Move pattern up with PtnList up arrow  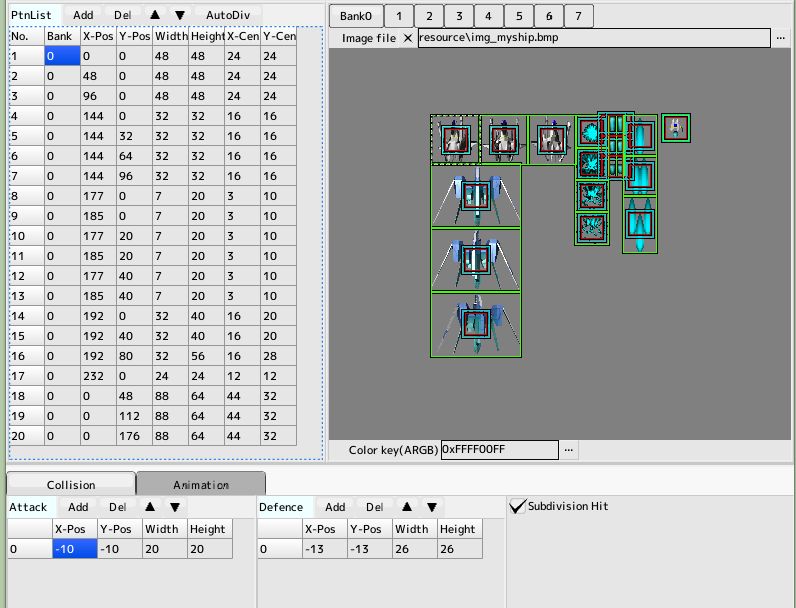155,15
